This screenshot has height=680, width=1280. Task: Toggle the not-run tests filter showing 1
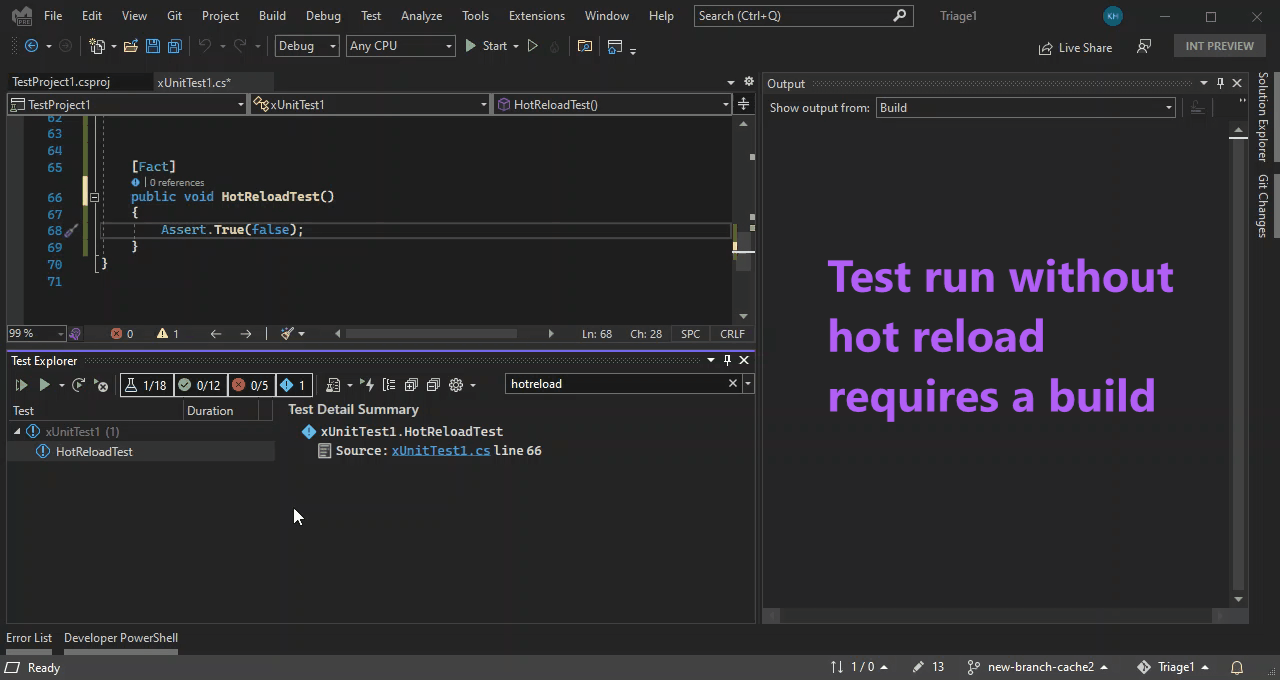coord(294,385)
